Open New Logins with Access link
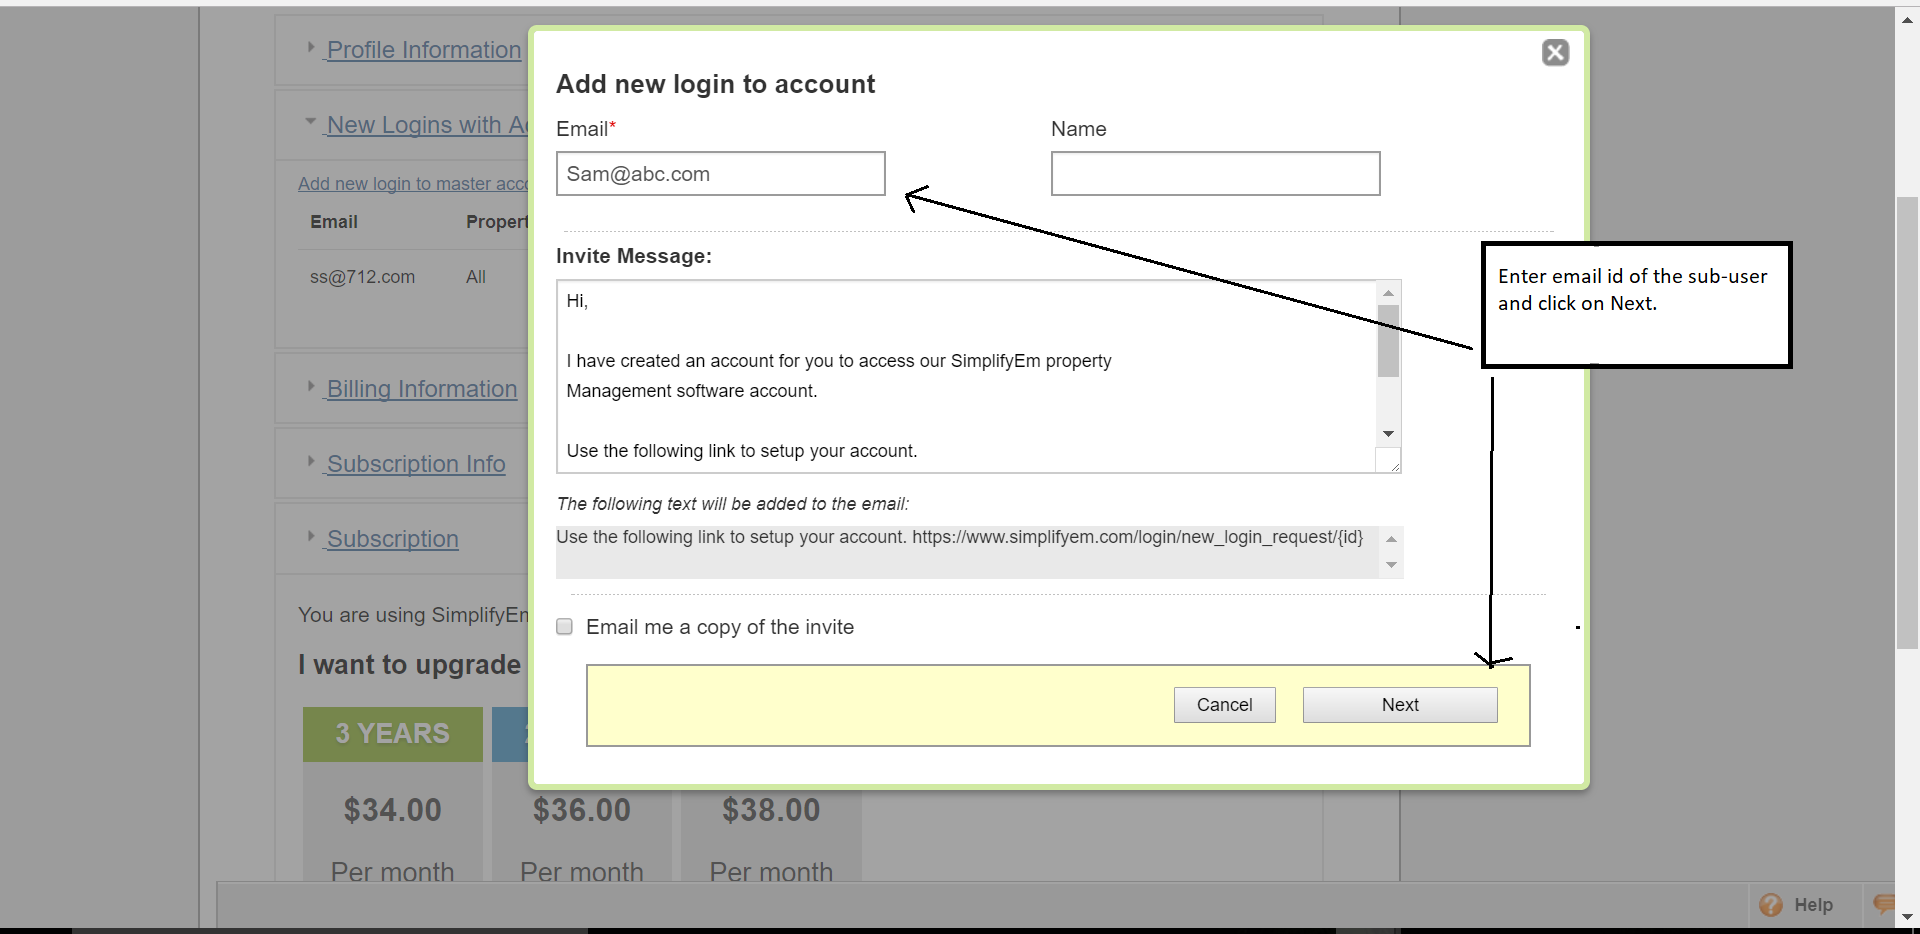The width and height of the screenshot is (1920, 934). [427, 125]
